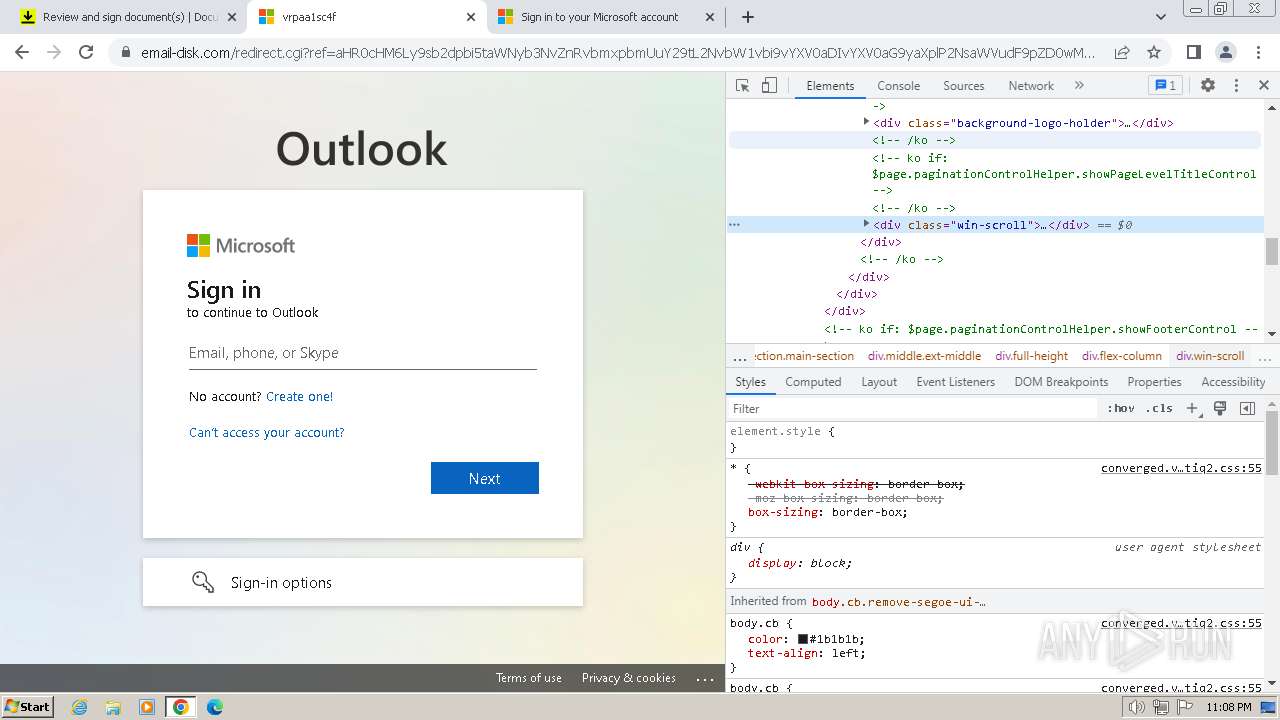The image size is (1280, 720).
Task: Open Sign-in options
Action: [x=363, y=582]
